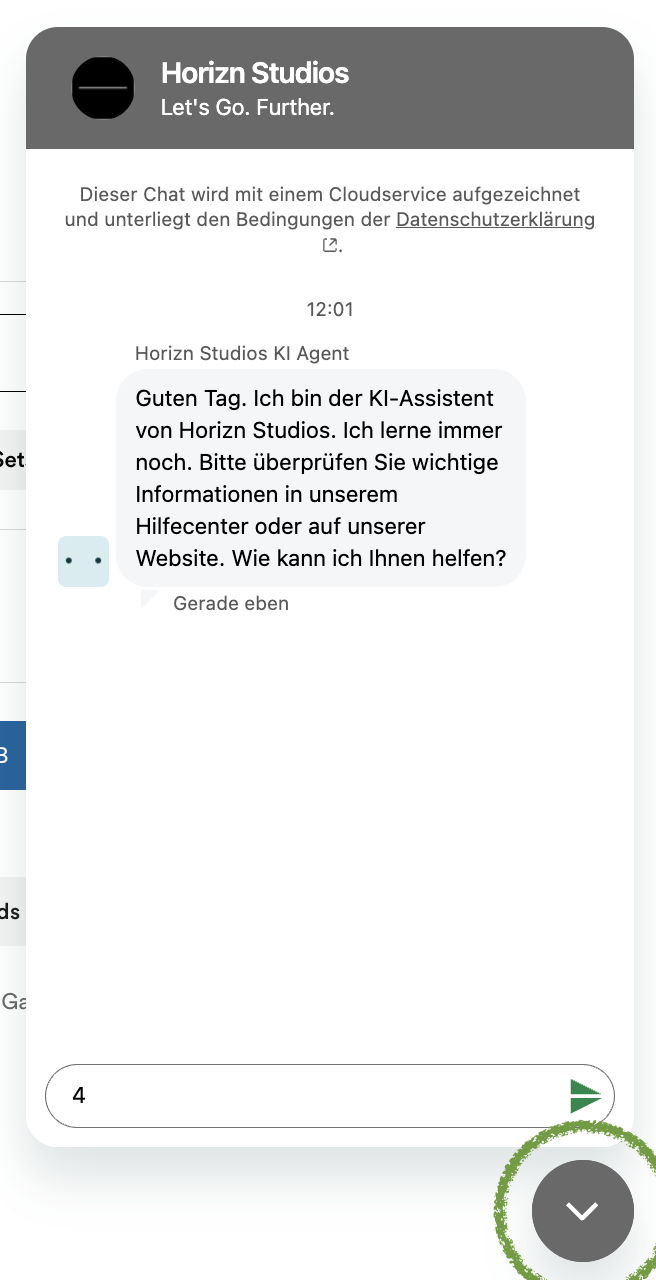Click the external link icon after Datenschutzerklärung
656x1280 pixels.
pos(330,245)
